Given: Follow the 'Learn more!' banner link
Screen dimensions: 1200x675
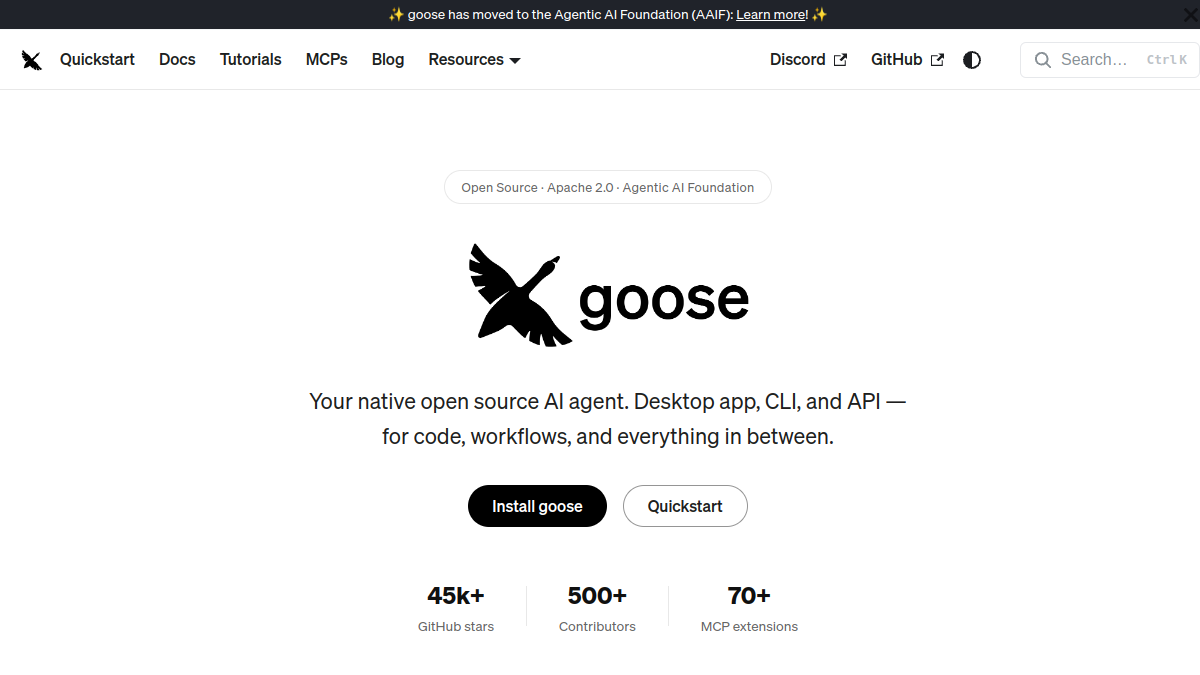Looking at the screenshot, I should point(772,15).
